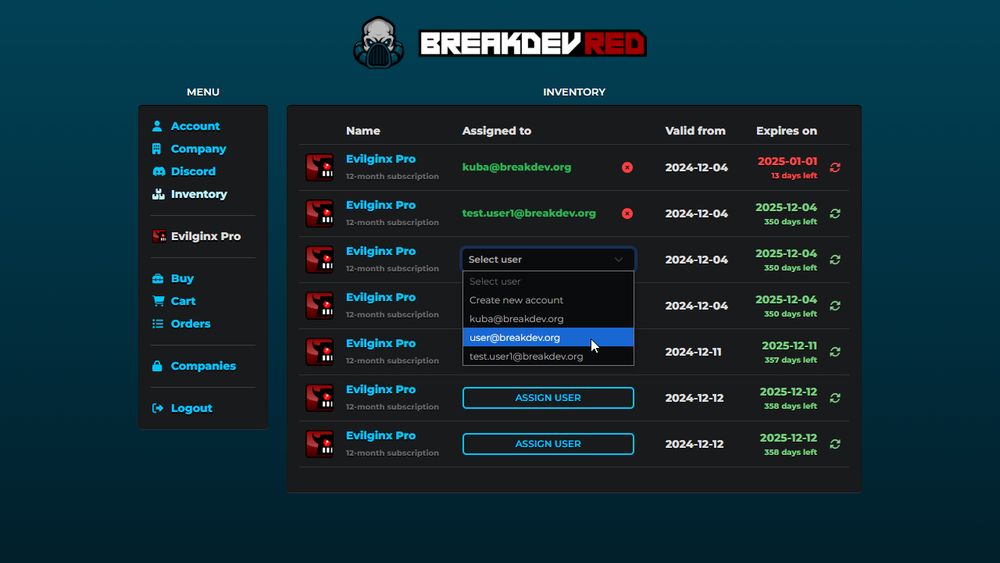Click the '13 days left' warning text
Image resolution: width=1000 pixels, height=563 pixels.
pyautogui.click(x=793, y=176)
